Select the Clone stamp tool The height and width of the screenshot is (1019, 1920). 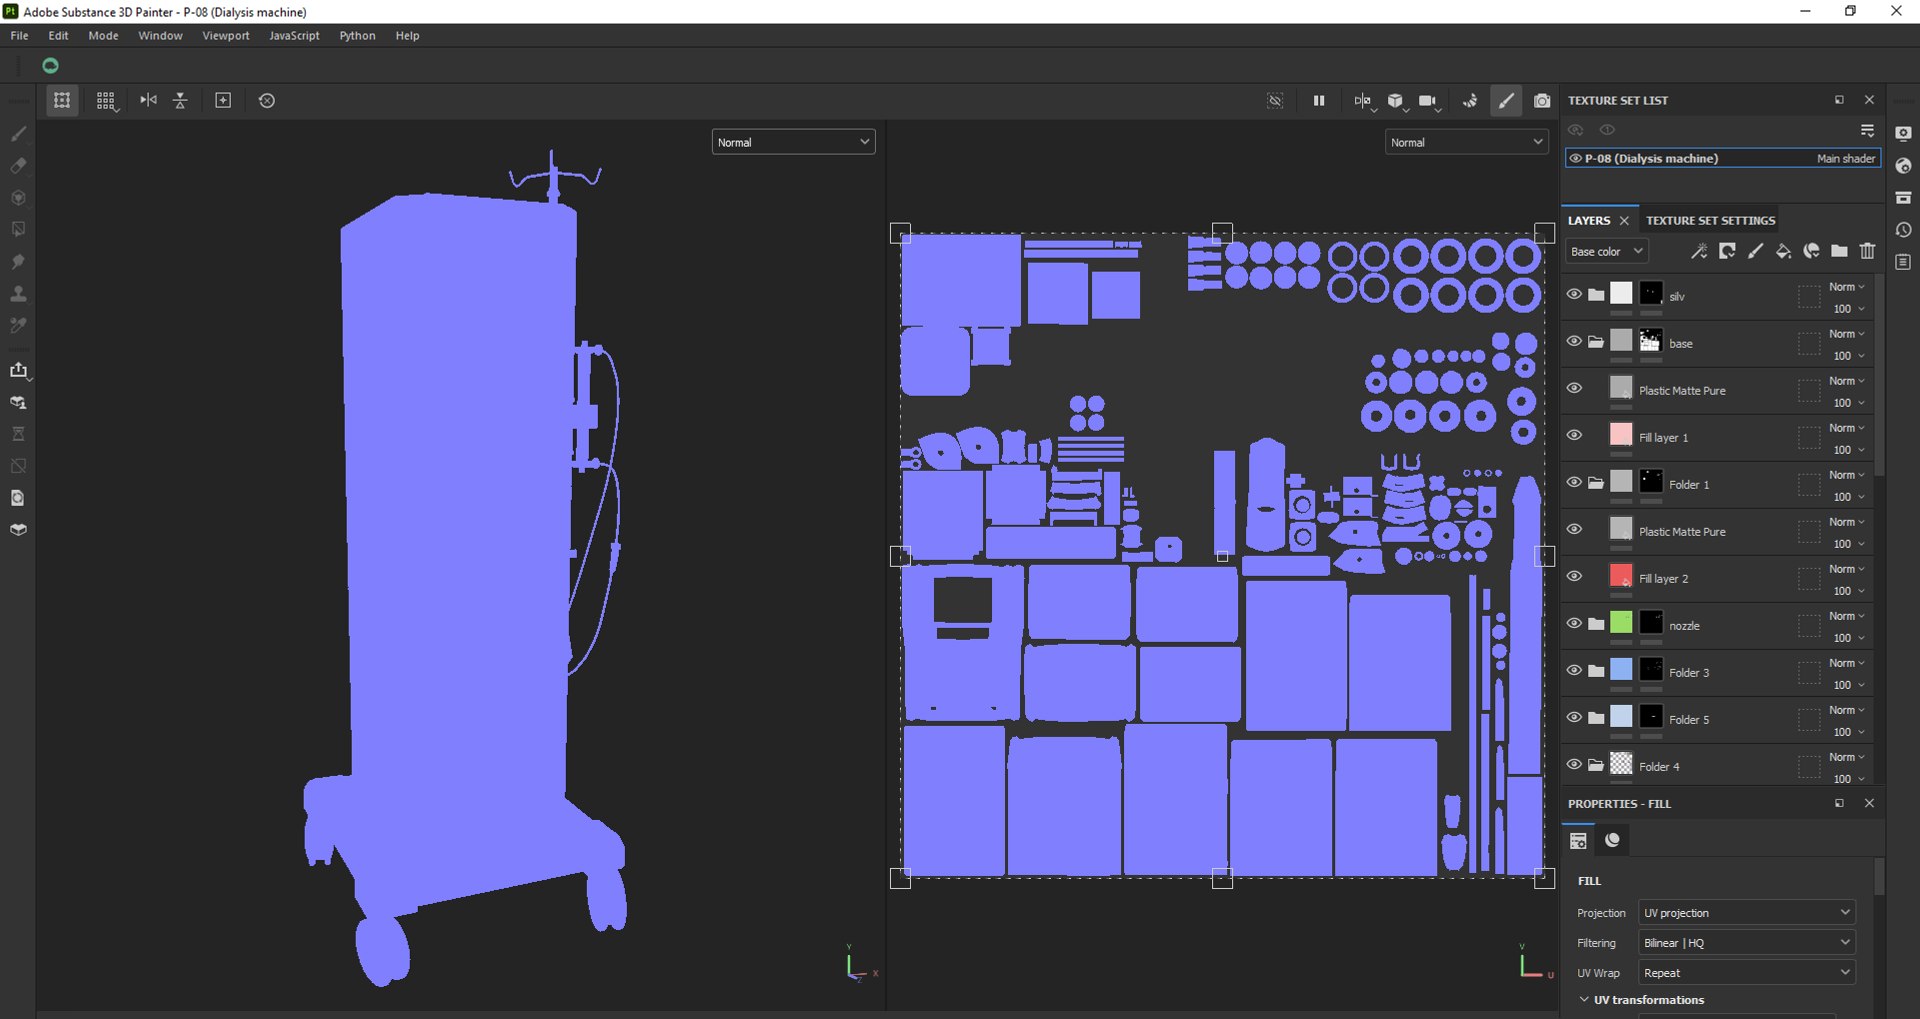(x=18, y=293)
